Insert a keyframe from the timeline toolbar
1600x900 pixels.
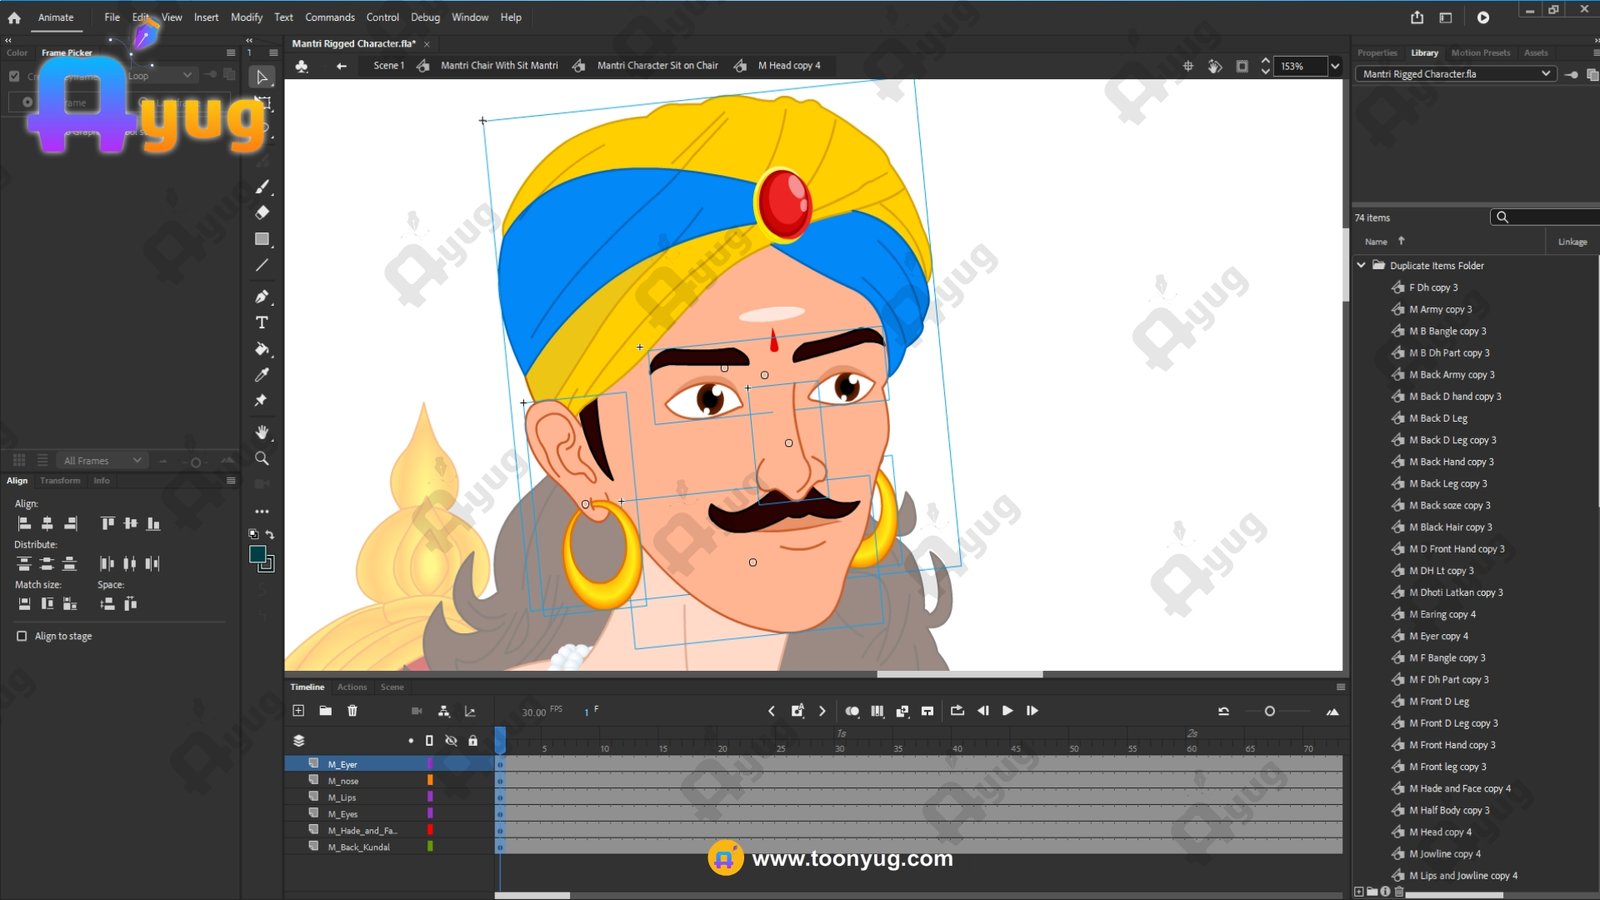point(797,711)
